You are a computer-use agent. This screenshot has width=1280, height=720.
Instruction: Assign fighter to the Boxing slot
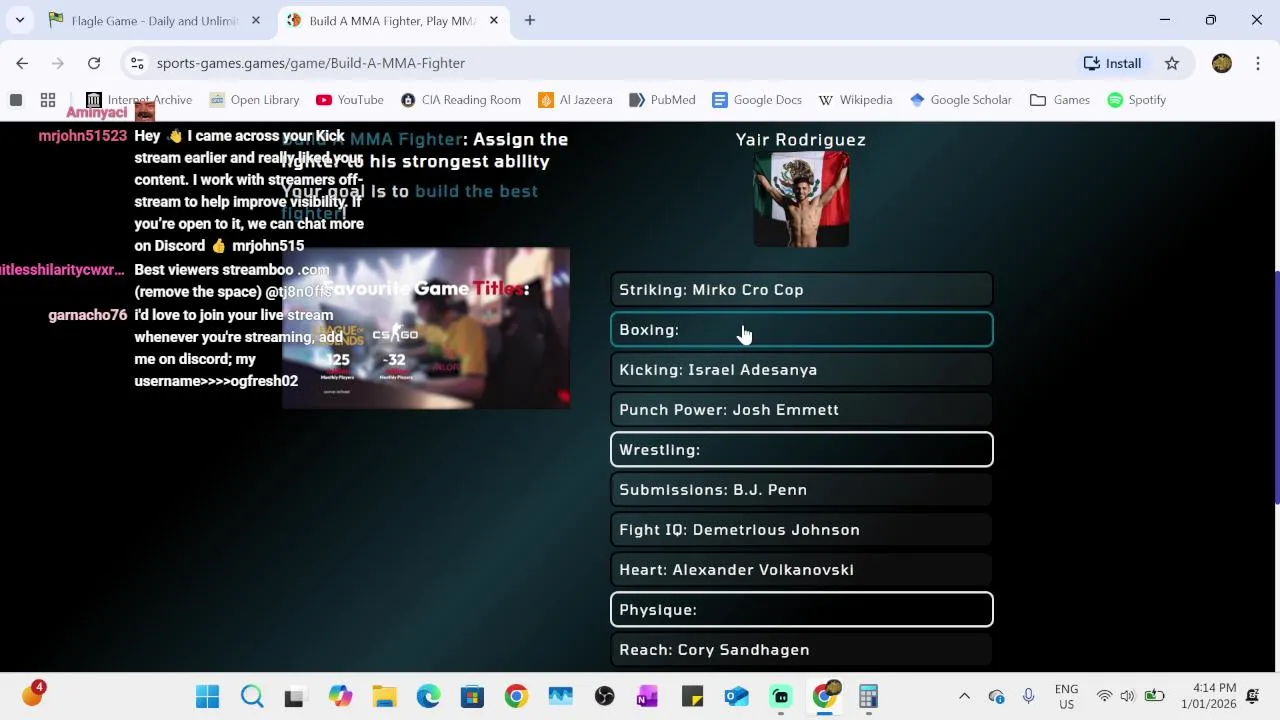pyautogui.click(x=801, y=330)
